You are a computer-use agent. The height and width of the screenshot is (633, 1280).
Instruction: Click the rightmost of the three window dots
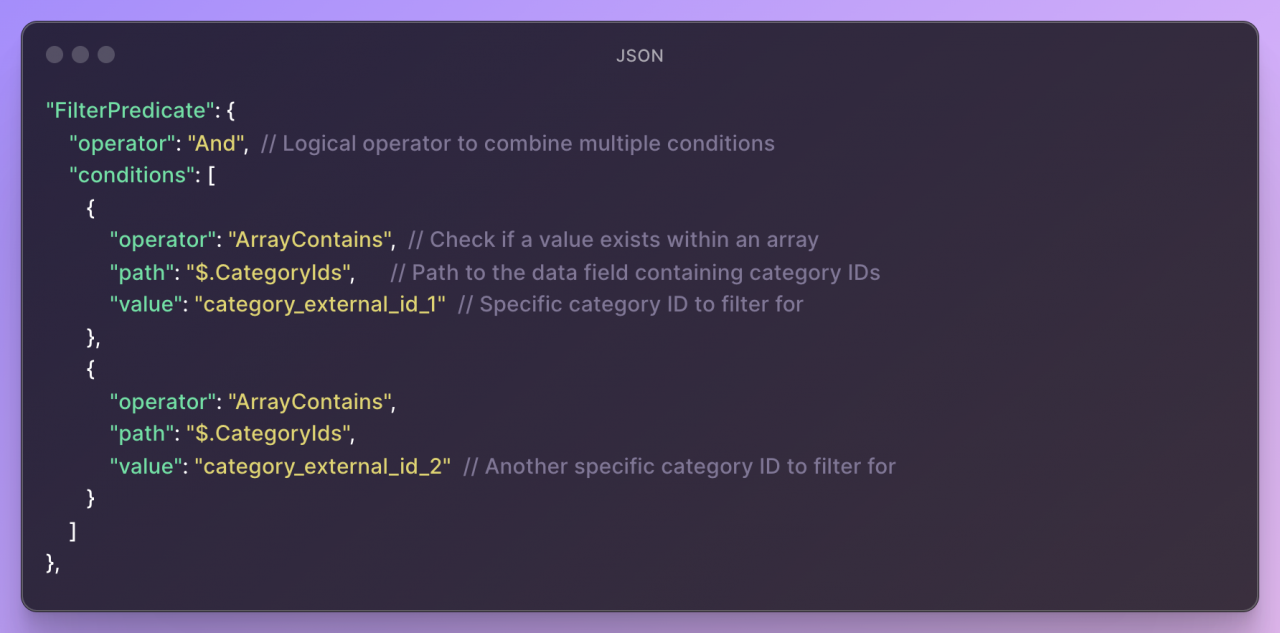click(106, 54)
